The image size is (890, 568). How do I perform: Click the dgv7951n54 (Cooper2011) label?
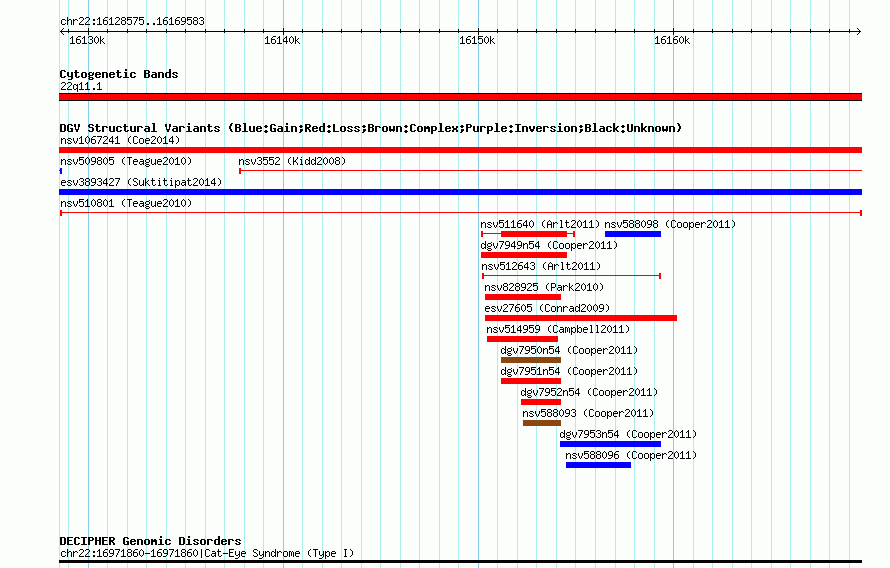[x=569, y=371]
